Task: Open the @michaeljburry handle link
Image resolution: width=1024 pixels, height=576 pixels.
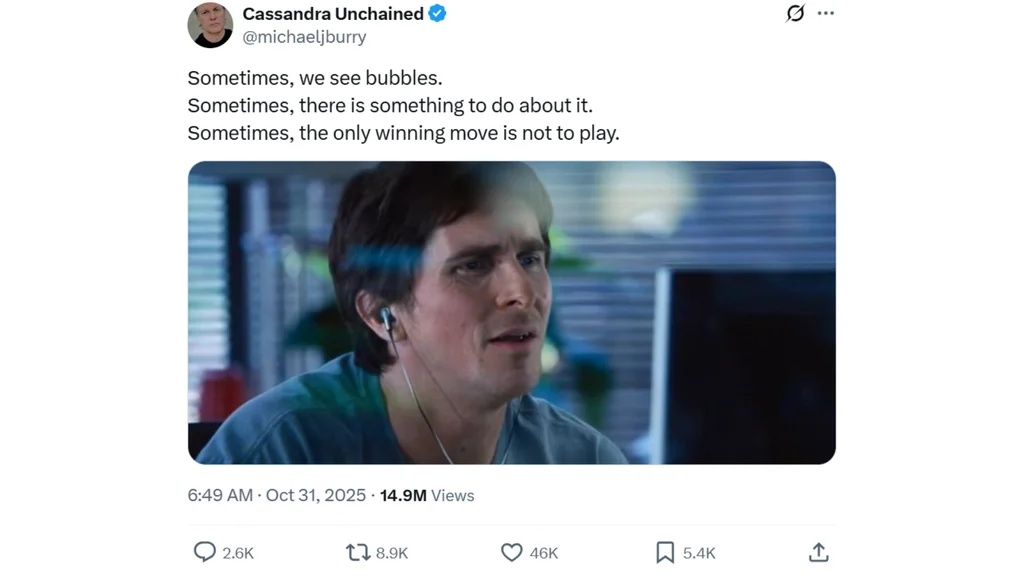Action: [x=304, y=37]
